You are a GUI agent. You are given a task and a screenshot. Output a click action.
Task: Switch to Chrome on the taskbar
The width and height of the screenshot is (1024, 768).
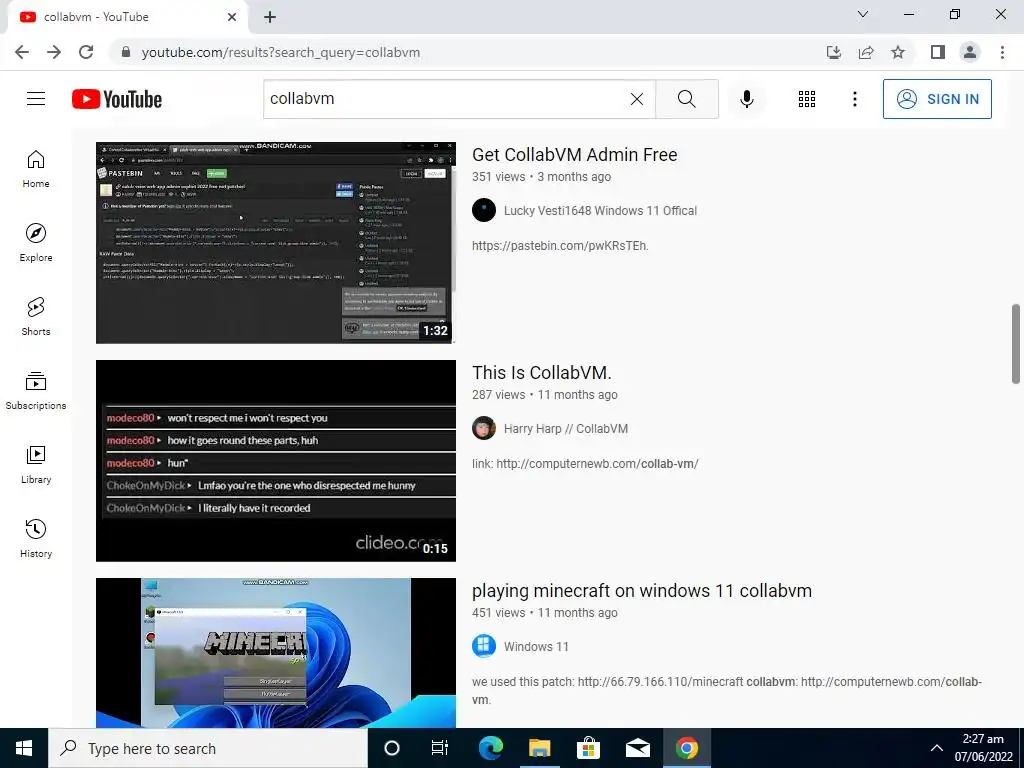click(x=686, y=748)
